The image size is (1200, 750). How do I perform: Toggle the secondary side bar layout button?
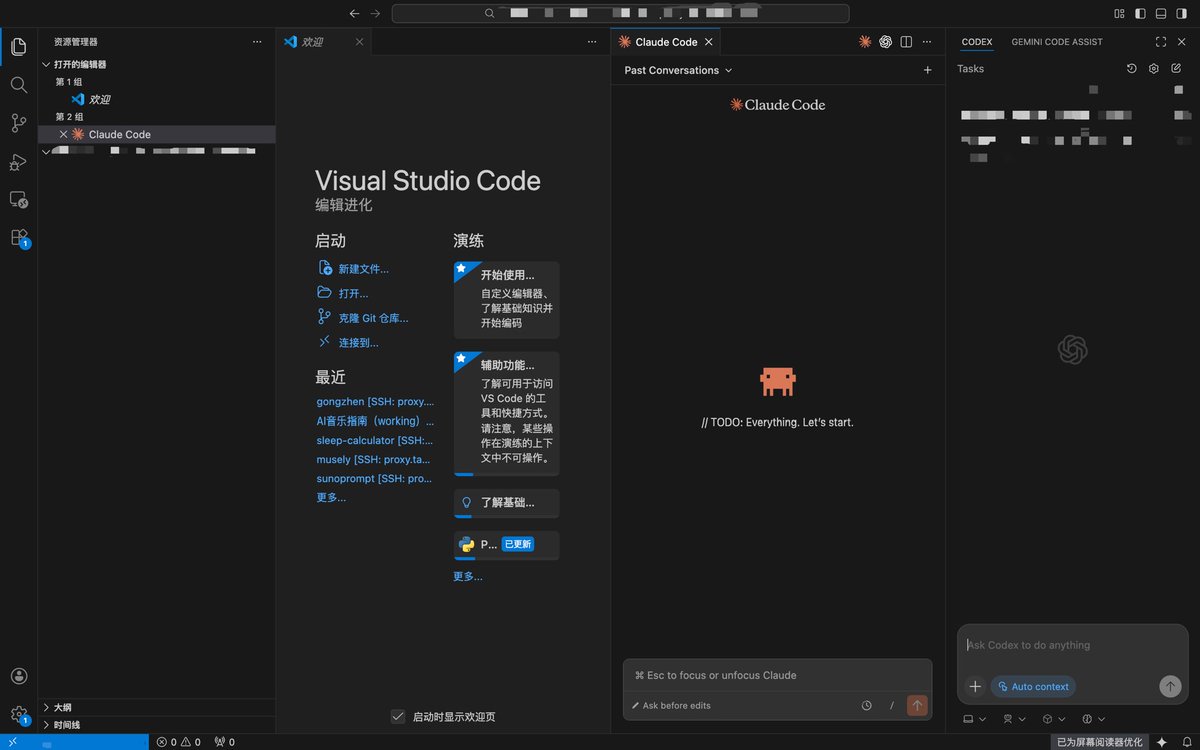[1182, 13]
